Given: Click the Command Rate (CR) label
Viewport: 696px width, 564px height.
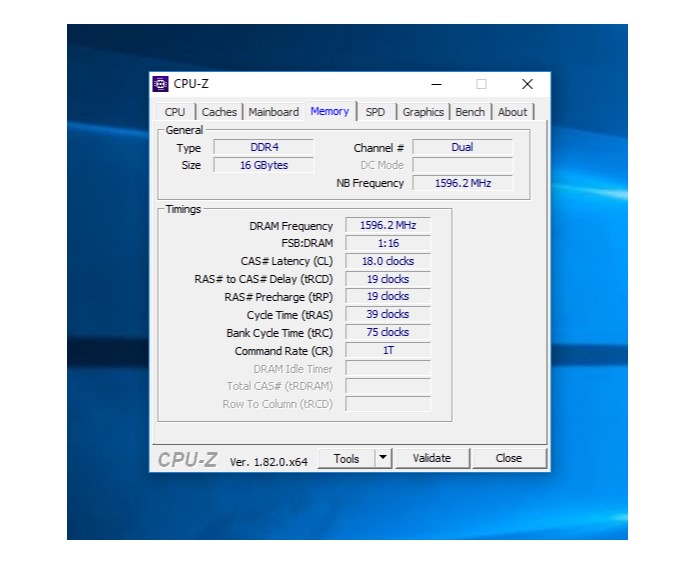Looking at the screenshot, I should click(284, 351).
